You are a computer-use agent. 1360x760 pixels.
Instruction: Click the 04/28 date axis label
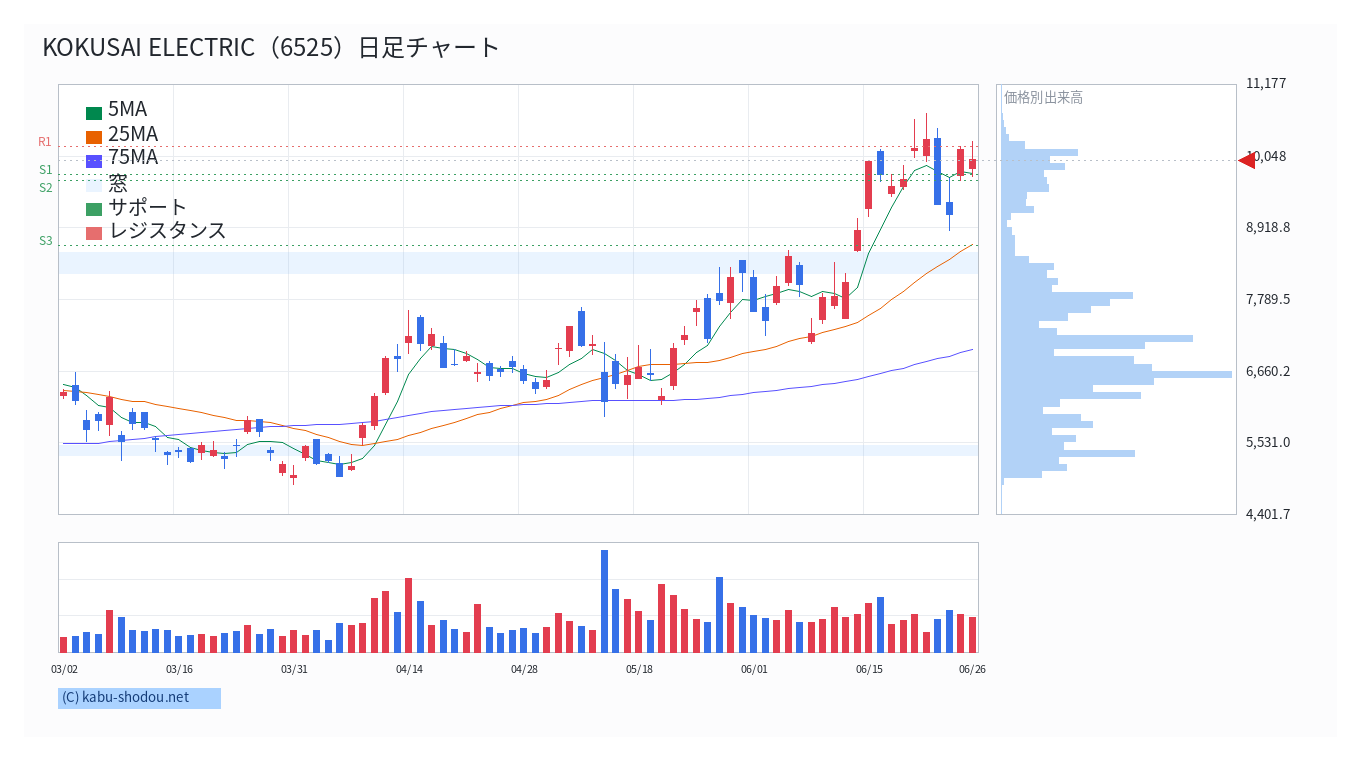click(x=524, y=669)
